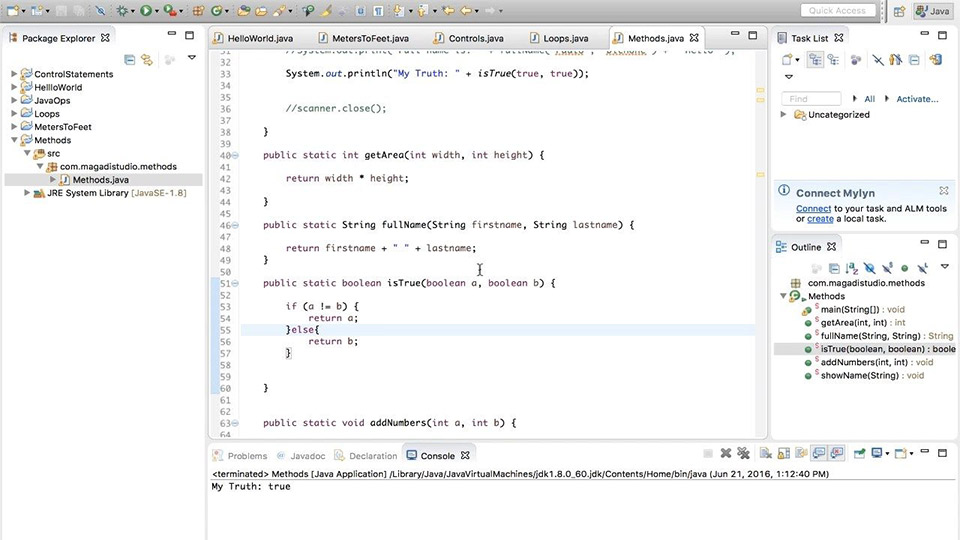Open Package Explorer view menu triangle
960x540 pixels.
pyautogui.click(x=192, y=58)
